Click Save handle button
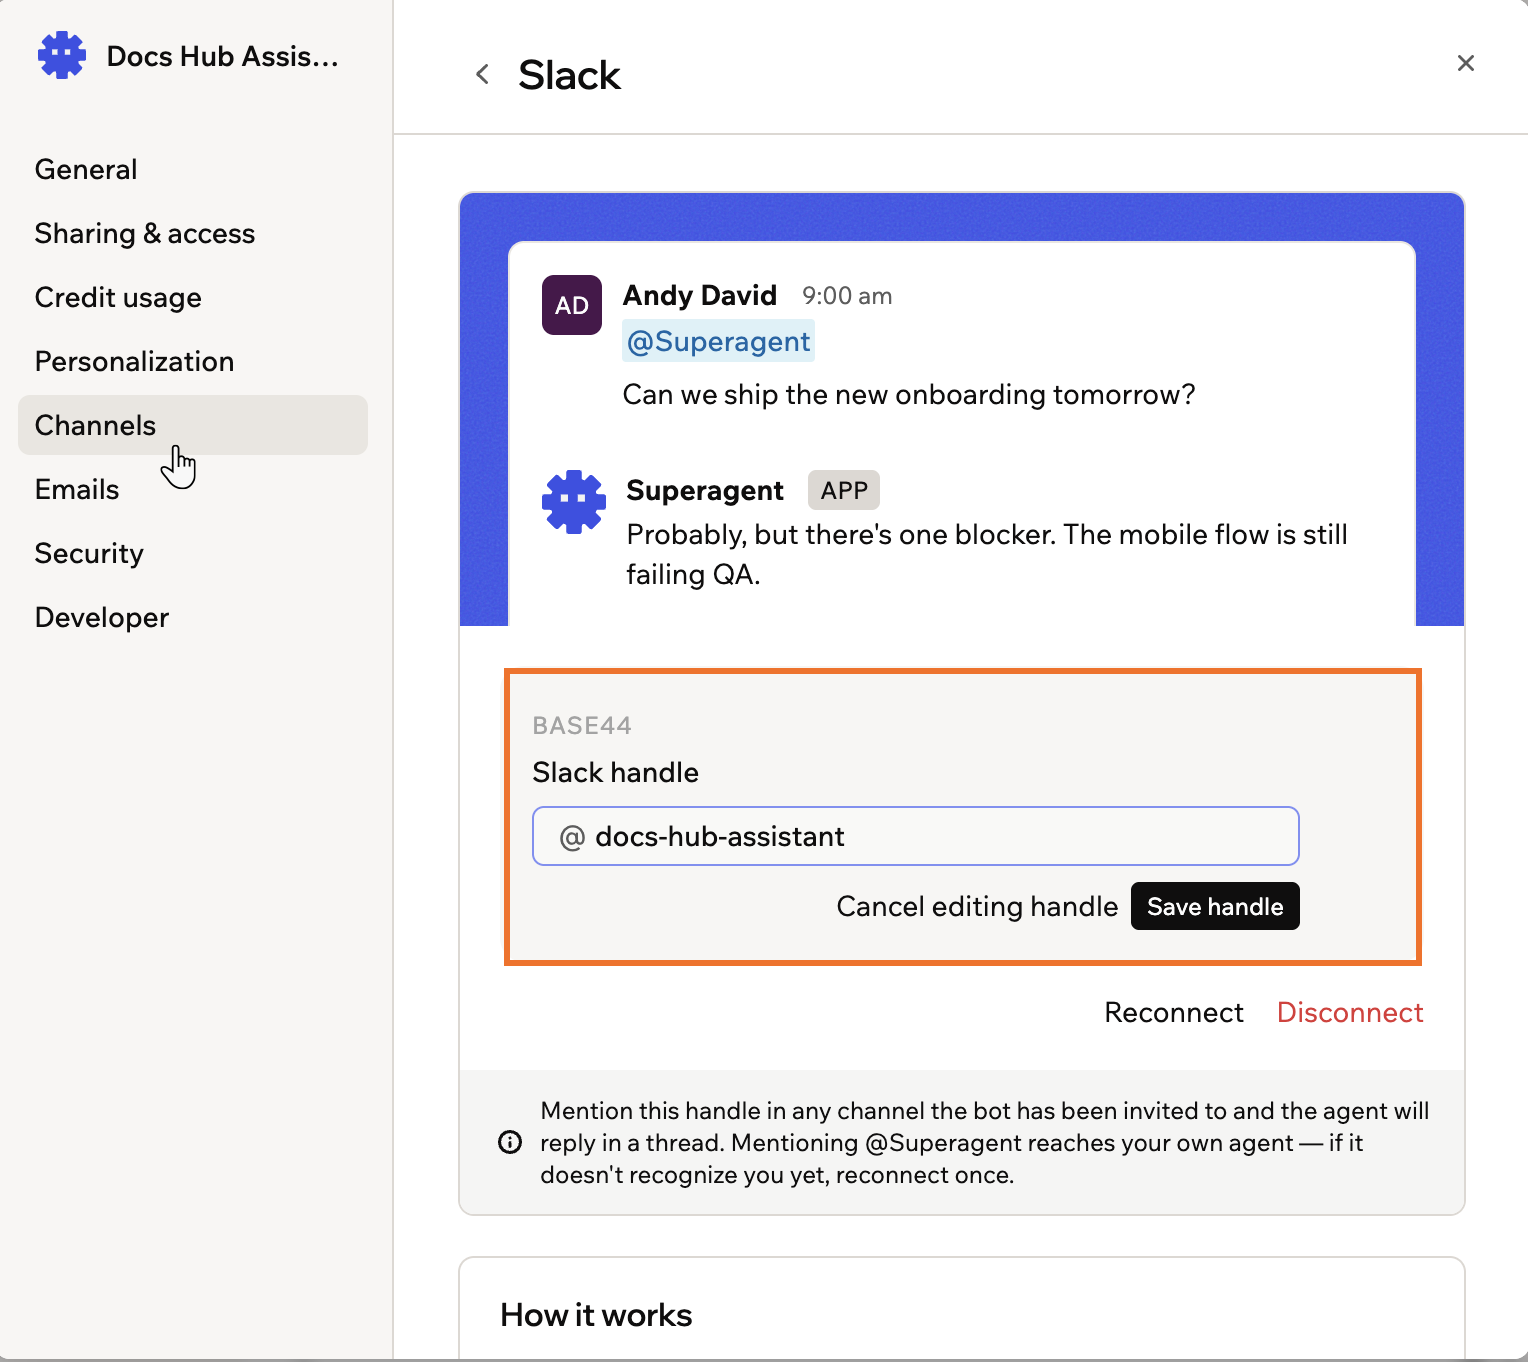The width and height of the screenshot is (1528, 1362). click(1215, 906)
